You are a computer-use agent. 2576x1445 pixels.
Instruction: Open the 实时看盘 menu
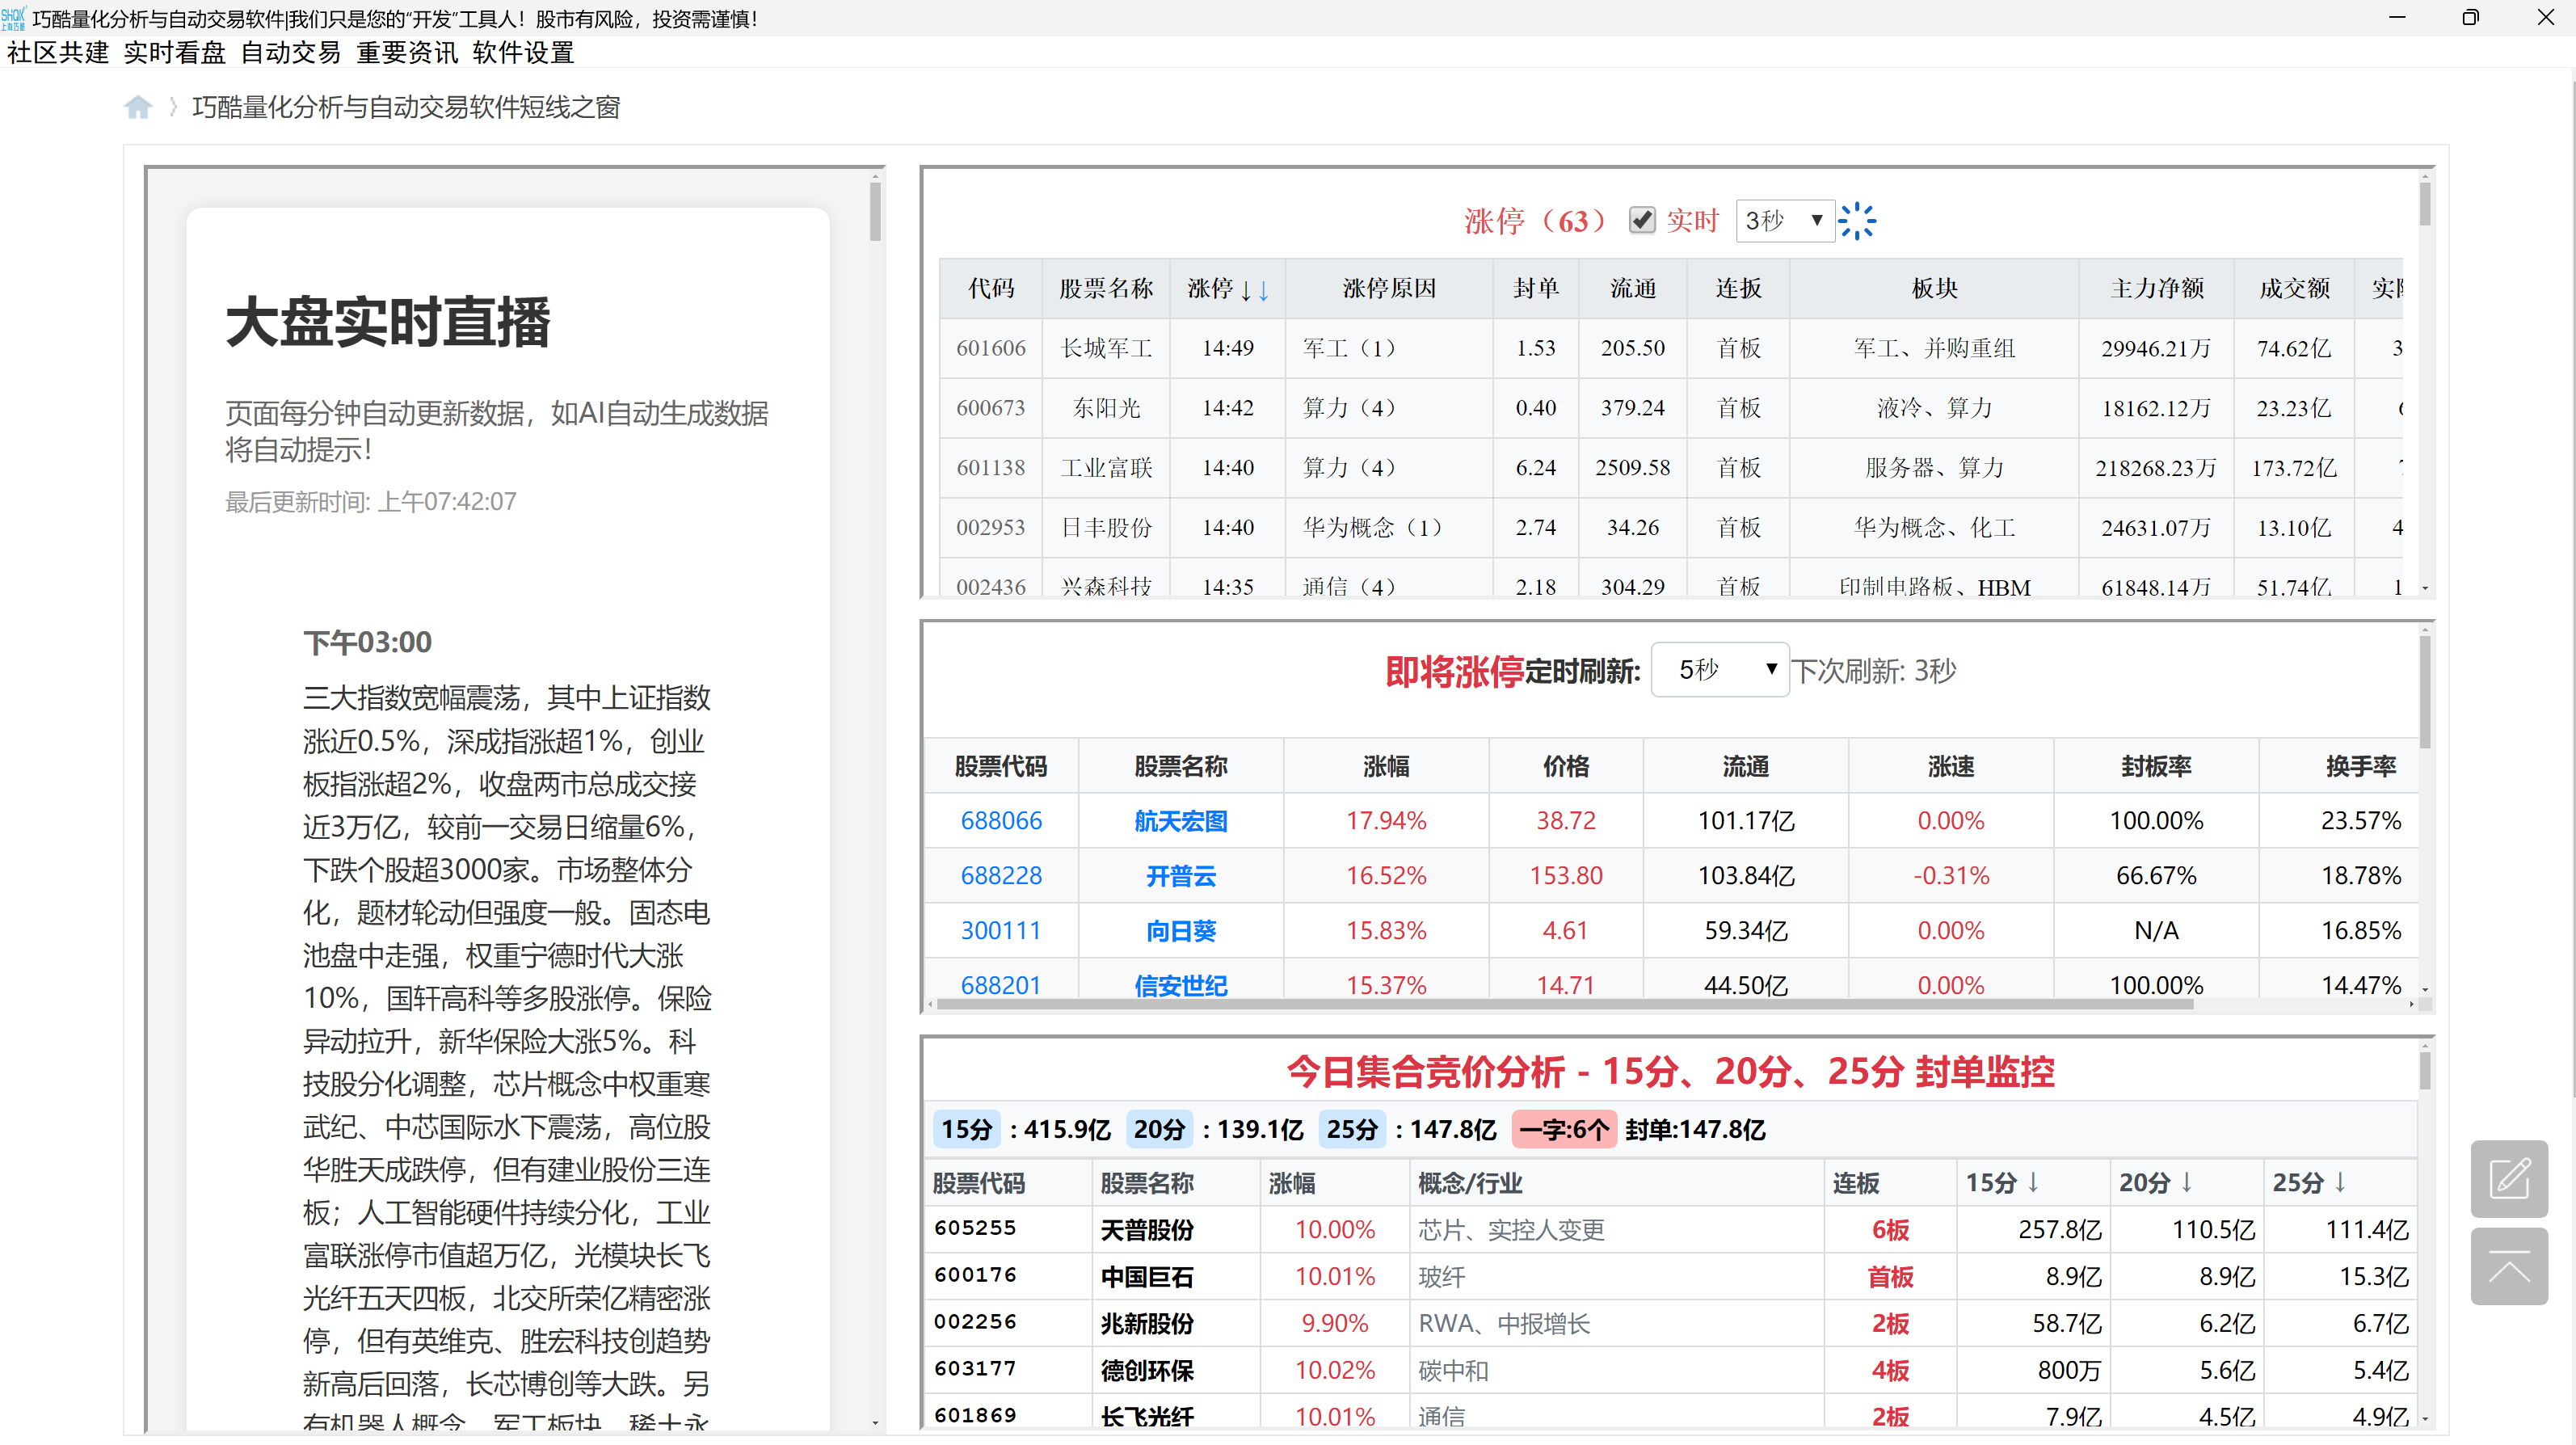coord(174,53)
